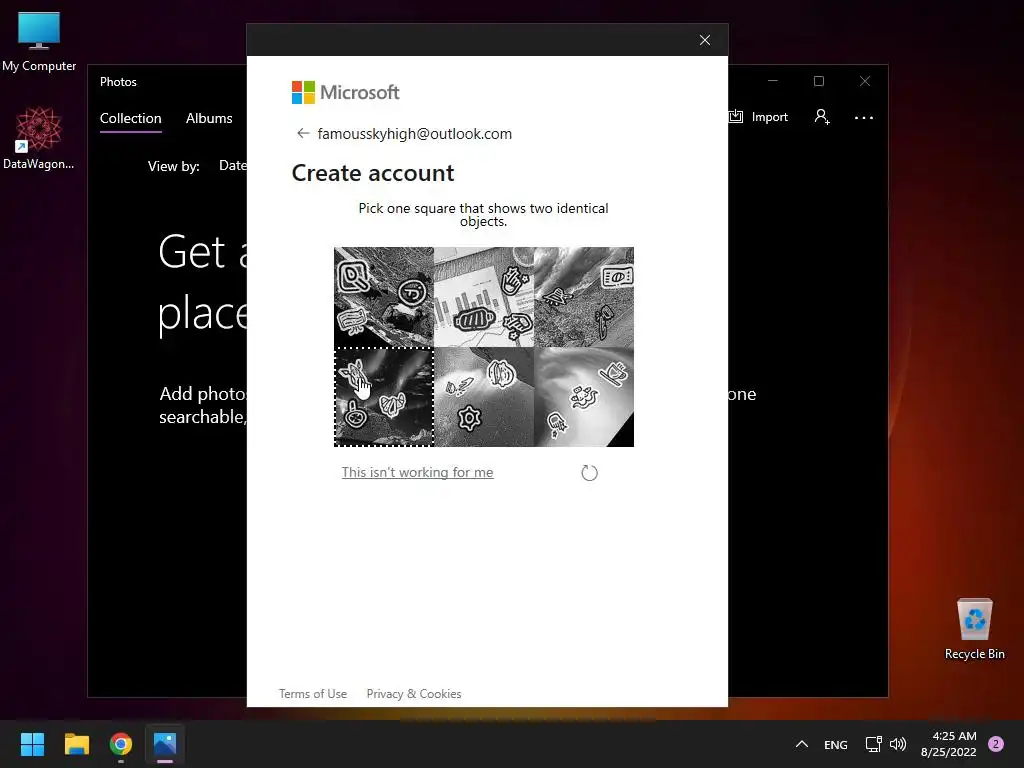Close the Photos window

click(865, 81)
